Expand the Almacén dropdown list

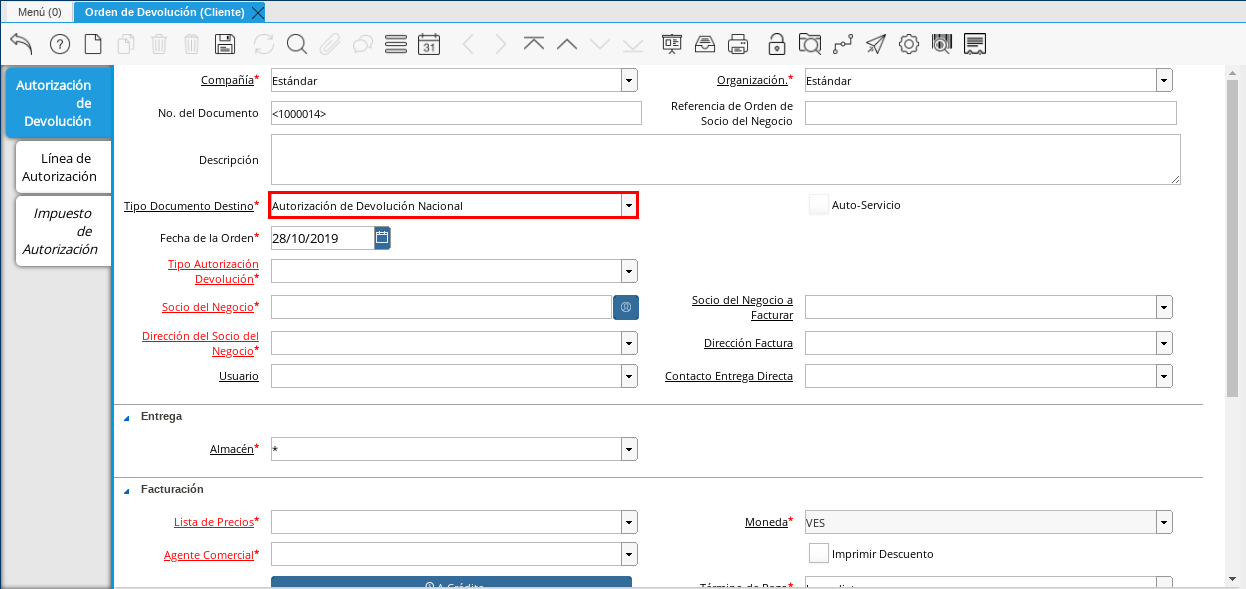[628, 450]
